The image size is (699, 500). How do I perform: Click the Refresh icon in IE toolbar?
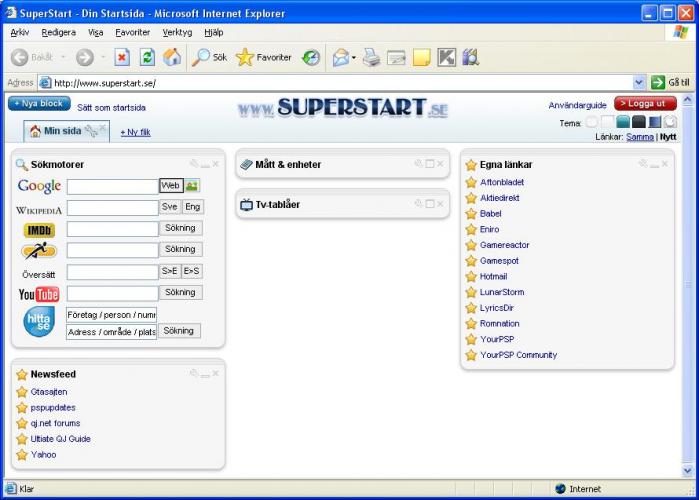(x=147, y=57)
